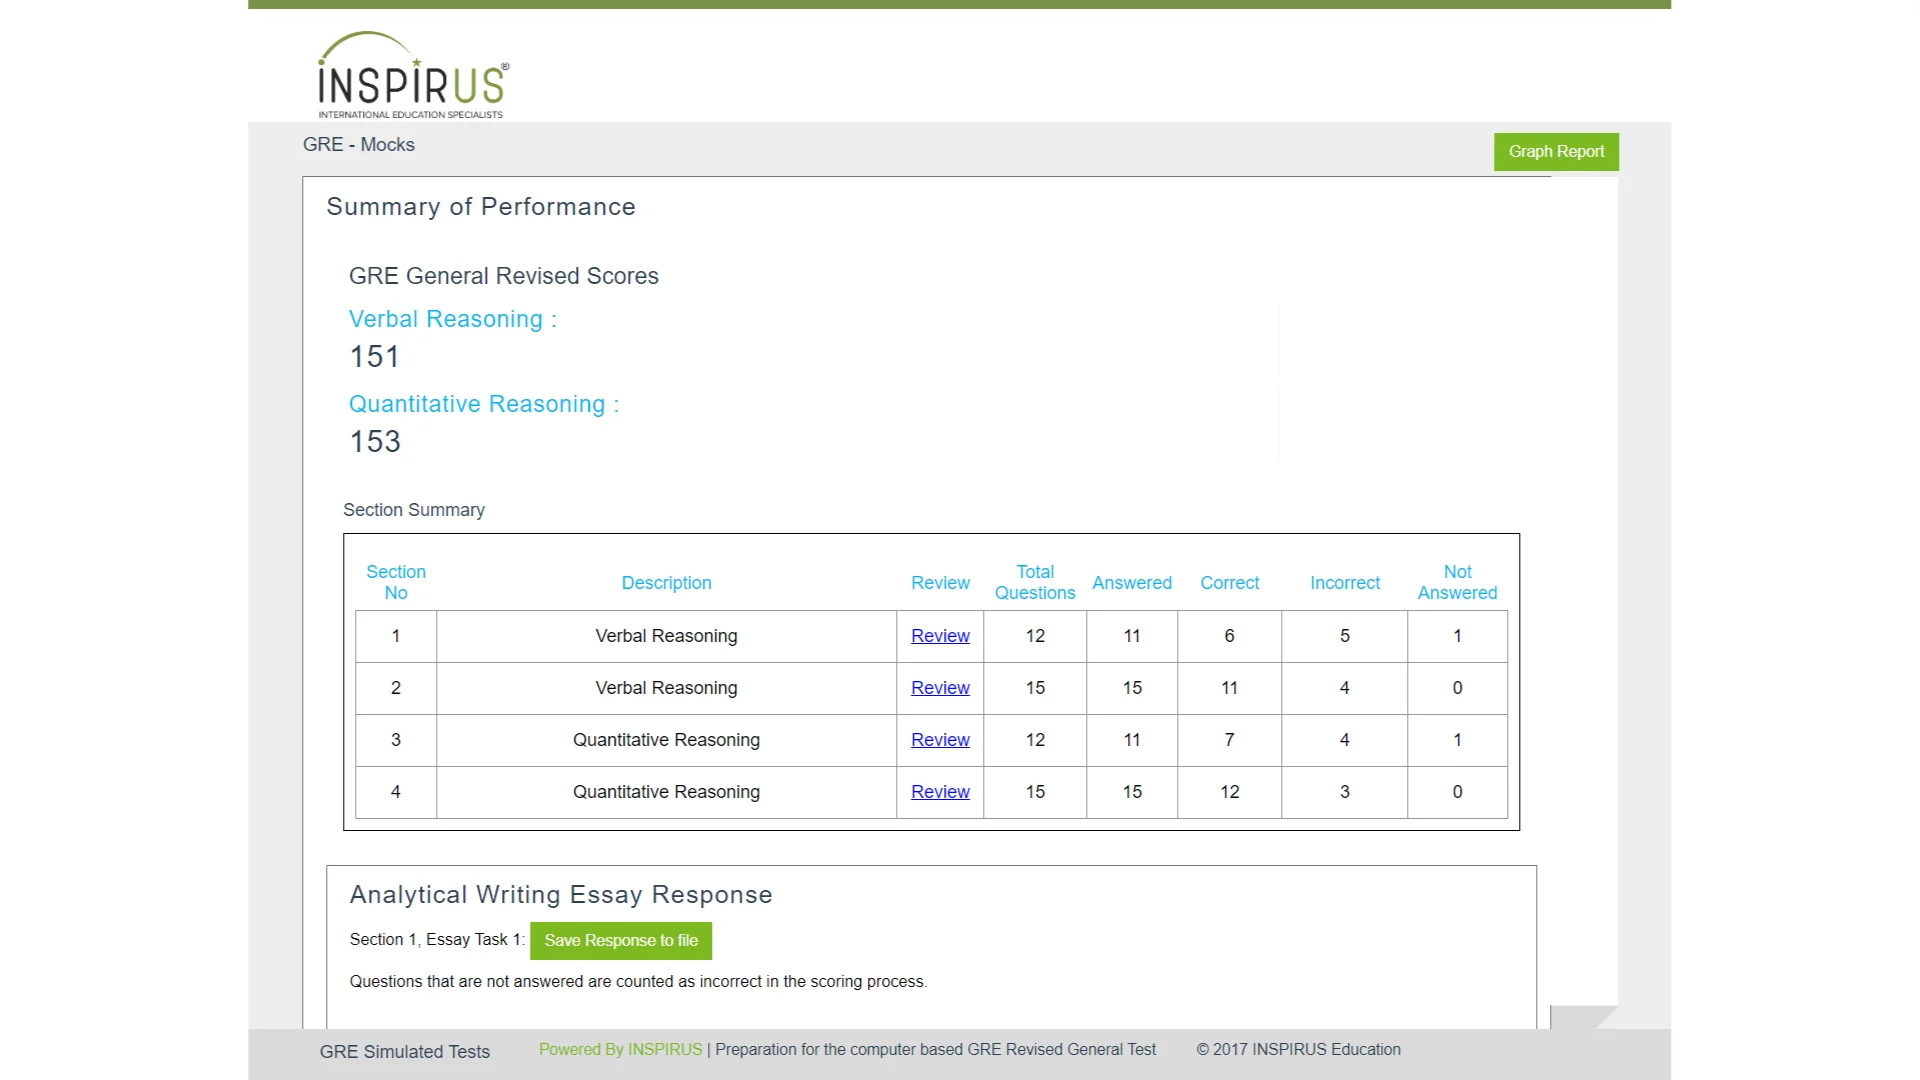1920x1080 pixels.
Task: Click the 'Quantitative Reasoning :' score label
Action: pyautogui.click(x=484, y=404)
